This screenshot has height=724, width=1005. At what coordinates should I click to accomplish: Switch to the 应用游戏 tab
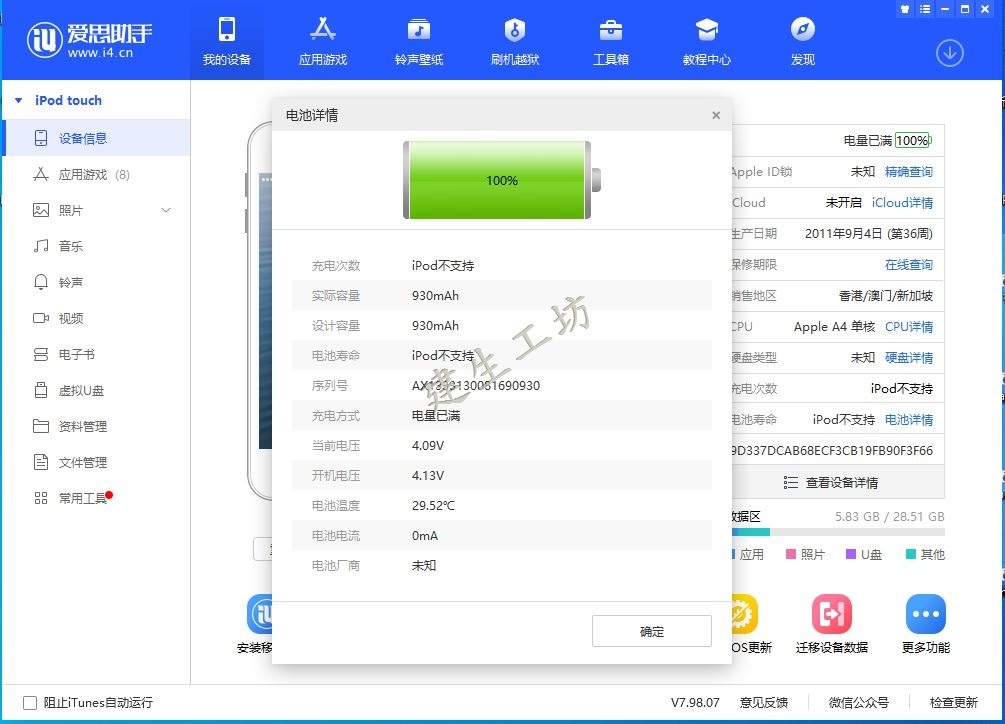pyautogui.click(x=322, y=42)
